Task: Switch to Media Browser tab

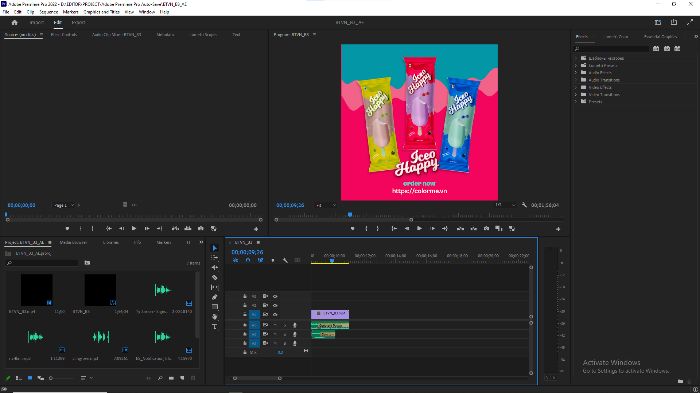Action: pyautogui.click(x=73, y=242)
